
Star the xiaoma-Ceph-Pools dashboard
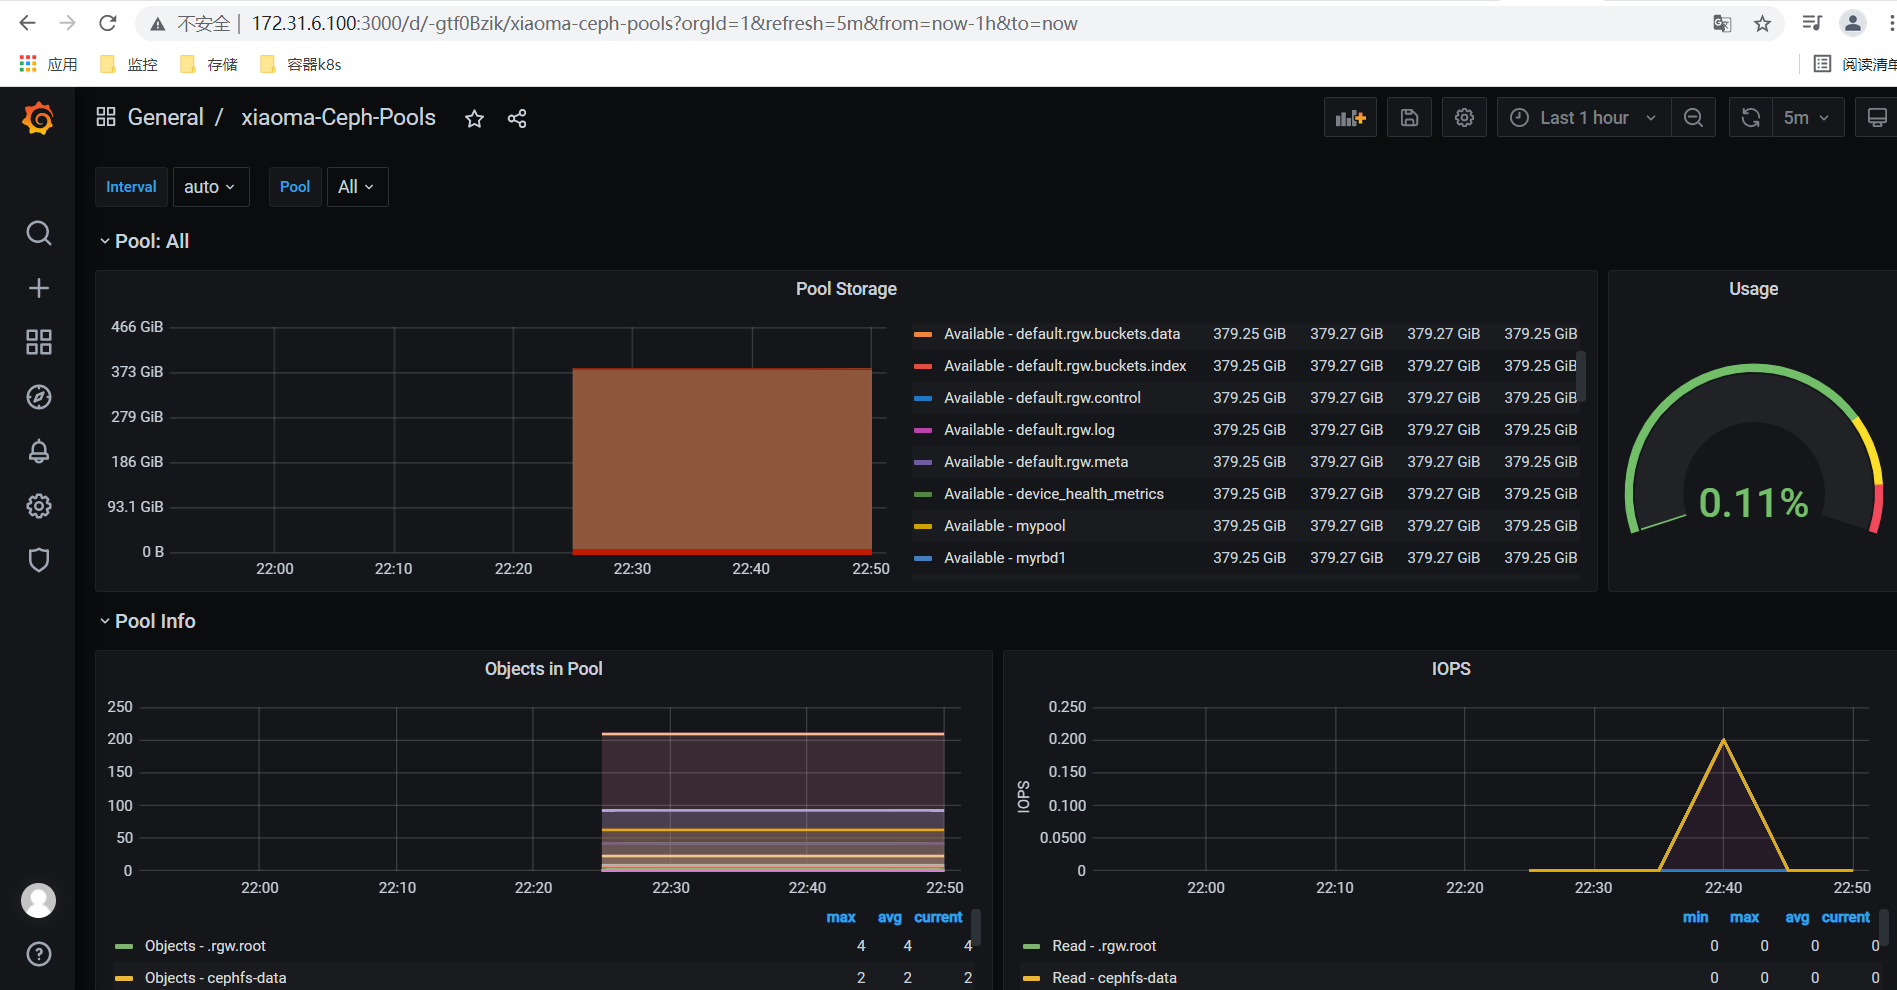point(474,118)
